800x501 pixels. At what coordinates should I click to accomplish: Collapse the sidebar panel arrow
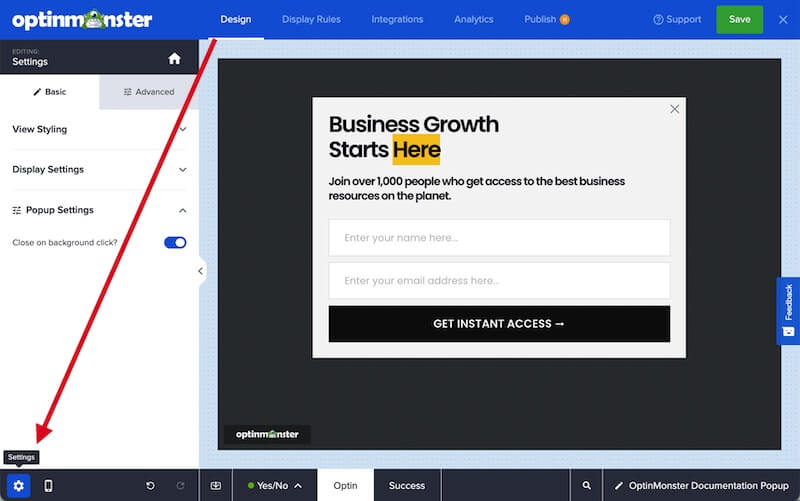click(201, 271)
